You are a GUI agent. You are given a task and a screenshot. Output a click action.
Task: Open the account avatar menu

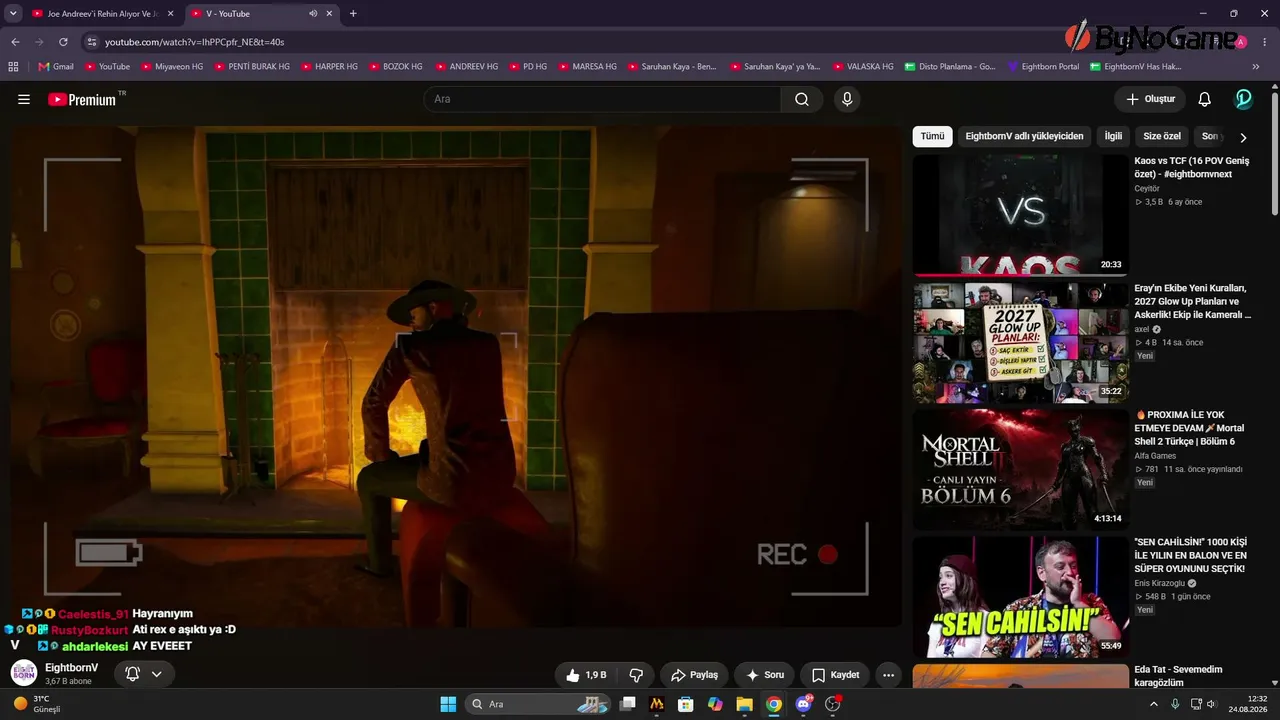[1243, 99]
